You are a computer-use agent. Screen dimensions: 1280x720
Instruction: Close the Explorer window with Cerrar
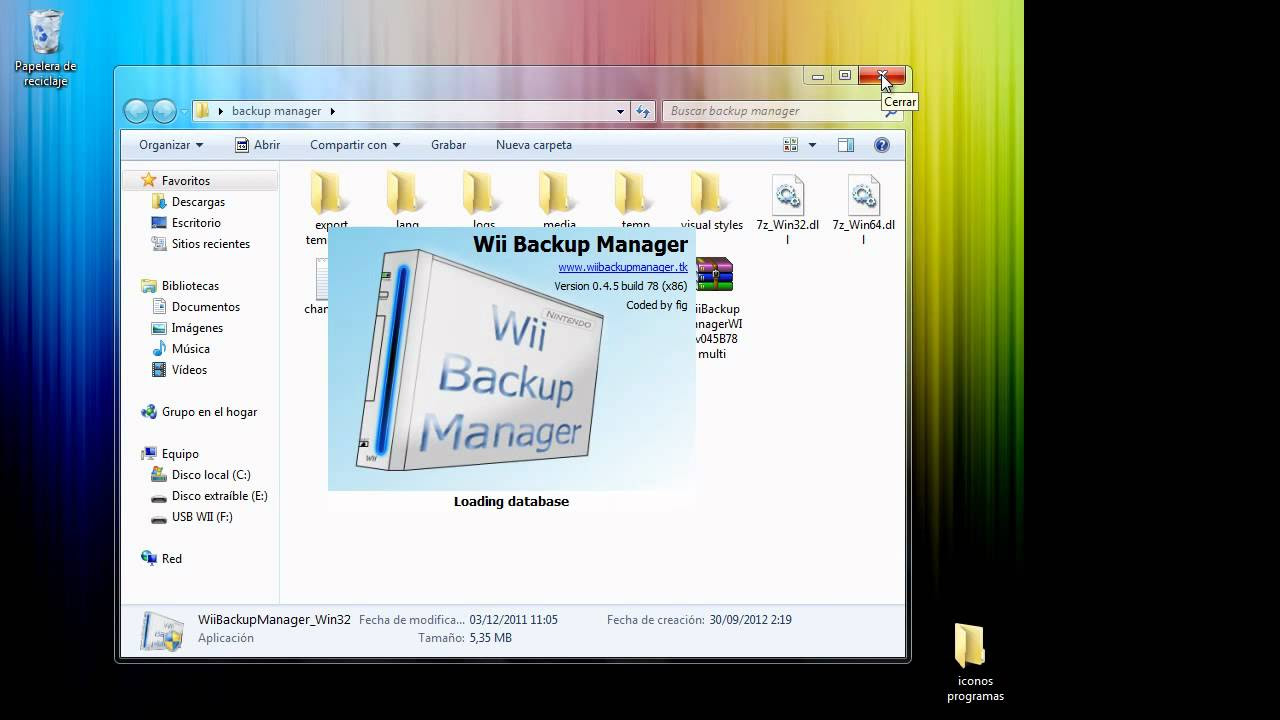pyautogui.click(x=882, y=76)
